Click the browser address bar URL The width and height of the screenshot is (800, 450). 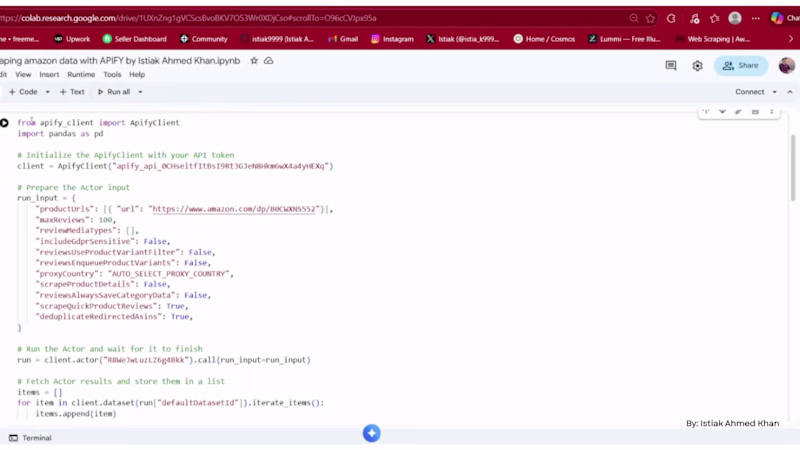(189, 18)
